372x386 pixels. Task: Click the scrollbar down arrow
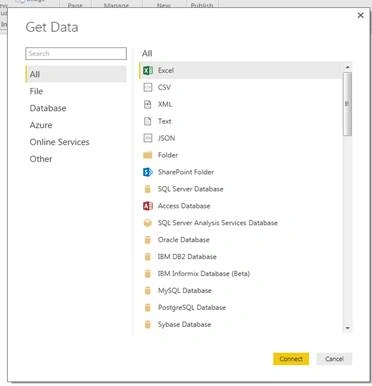(x=348, y=328)
